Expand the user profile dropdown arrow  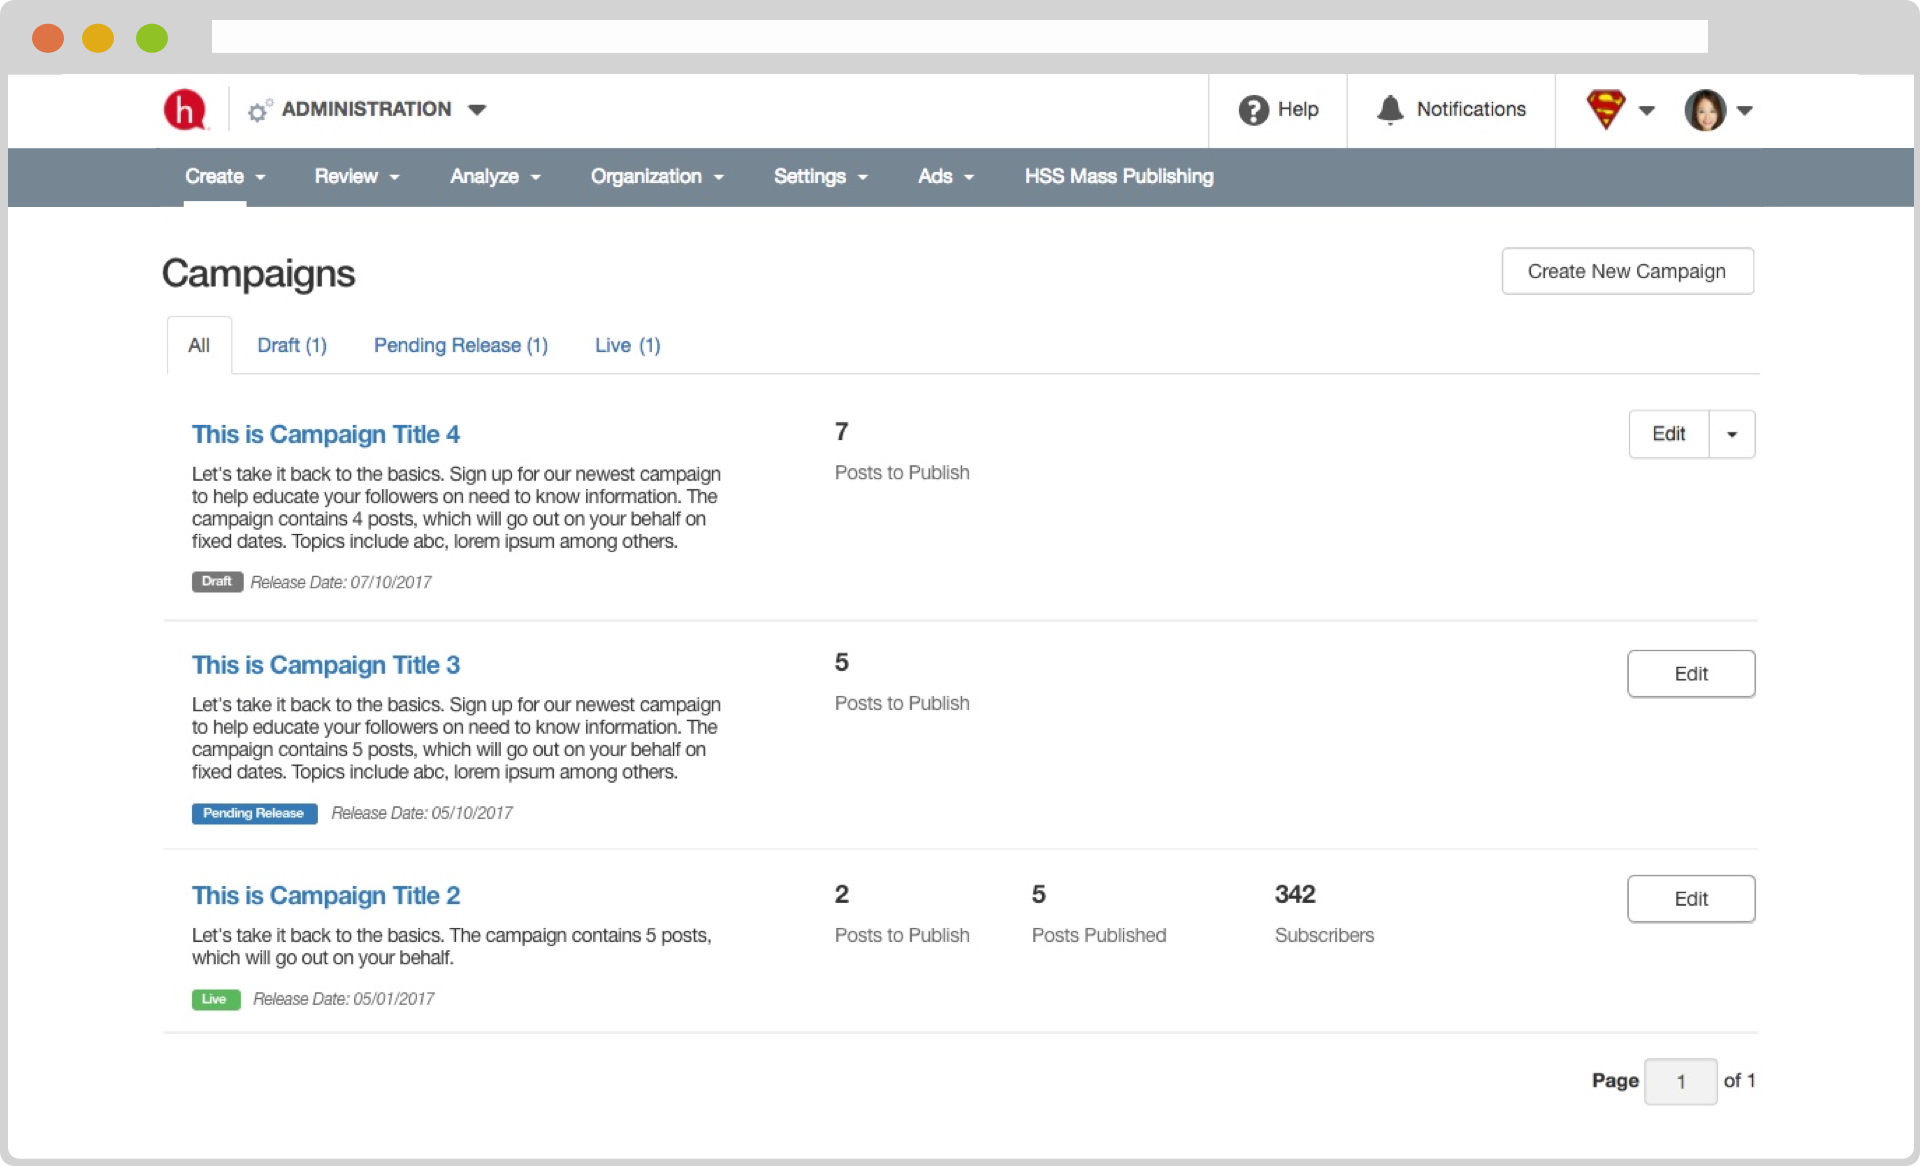click(x=1745, y=110)
